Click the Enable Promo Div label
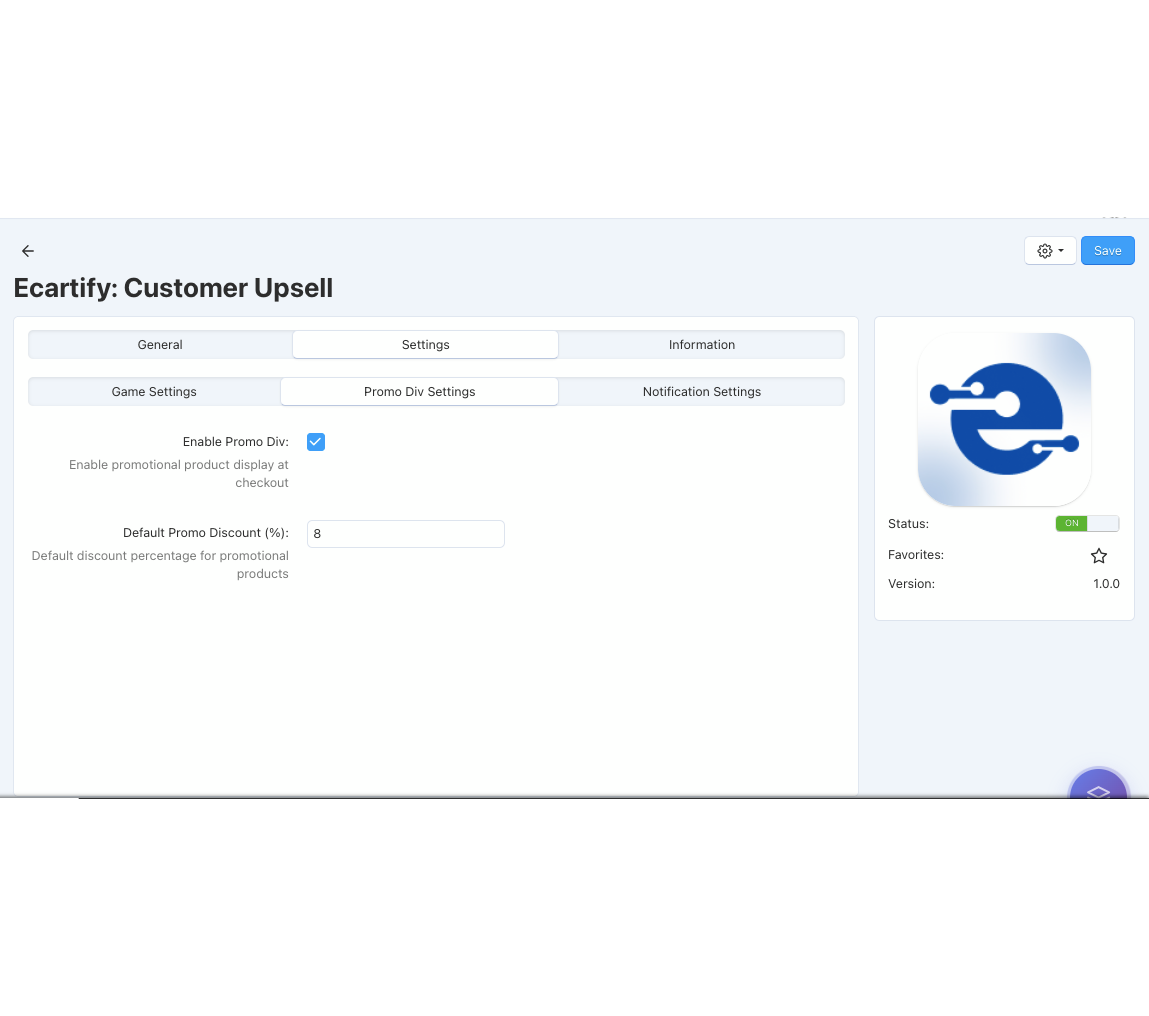 (x=235, y=442)
